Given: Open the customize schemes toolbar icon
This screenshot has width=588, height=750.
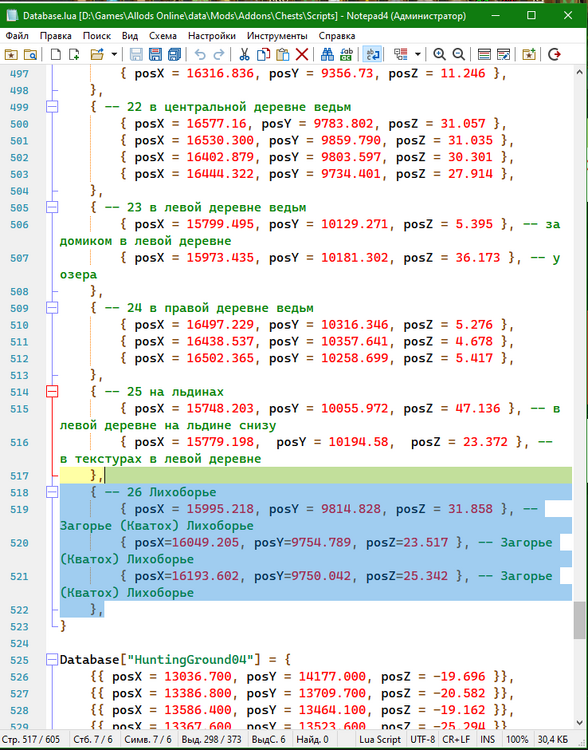Looking at the screenshot, I should [x=503, y=55].
